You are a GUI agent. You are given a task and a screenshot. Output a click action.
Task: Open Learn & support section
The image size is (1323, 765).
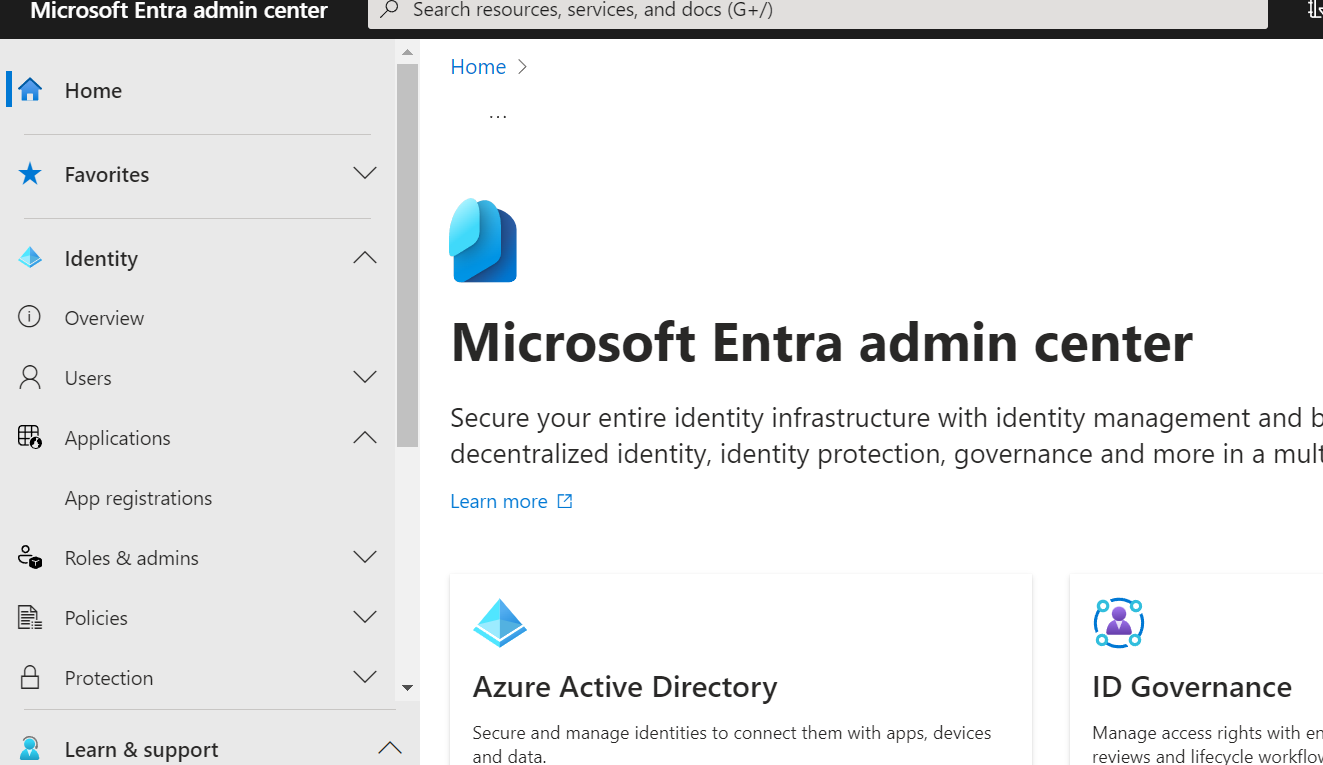point(141,749)
